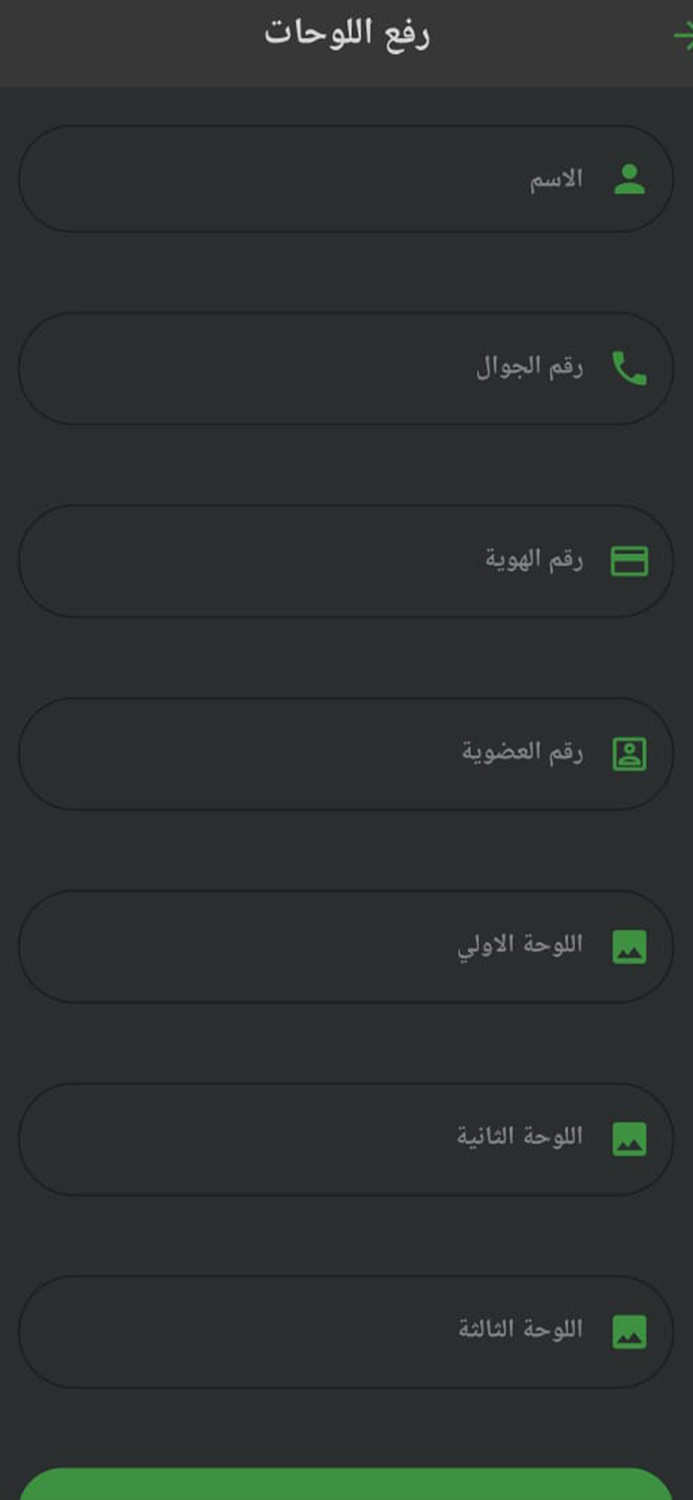The height and width of the screenshot is (1500, 693).
Task: Click the picture icon beside اللوحة الثالثة
Action: pyautogui.click(x=632, y=1329)
